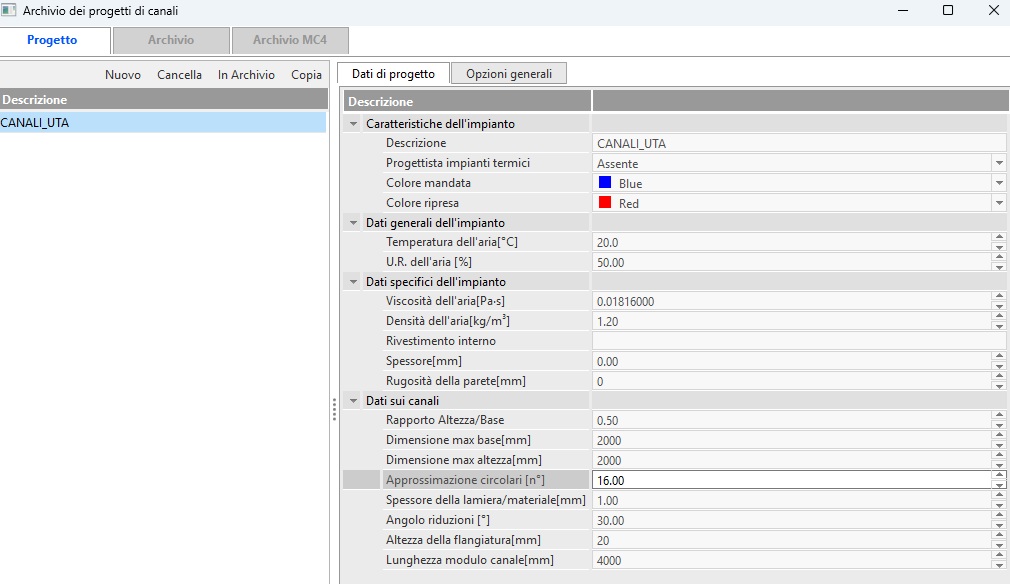Viewport: 1010px width, 584px height.
Task: Collapse Dati generali dell'impianto section
Action: point(353,223)
